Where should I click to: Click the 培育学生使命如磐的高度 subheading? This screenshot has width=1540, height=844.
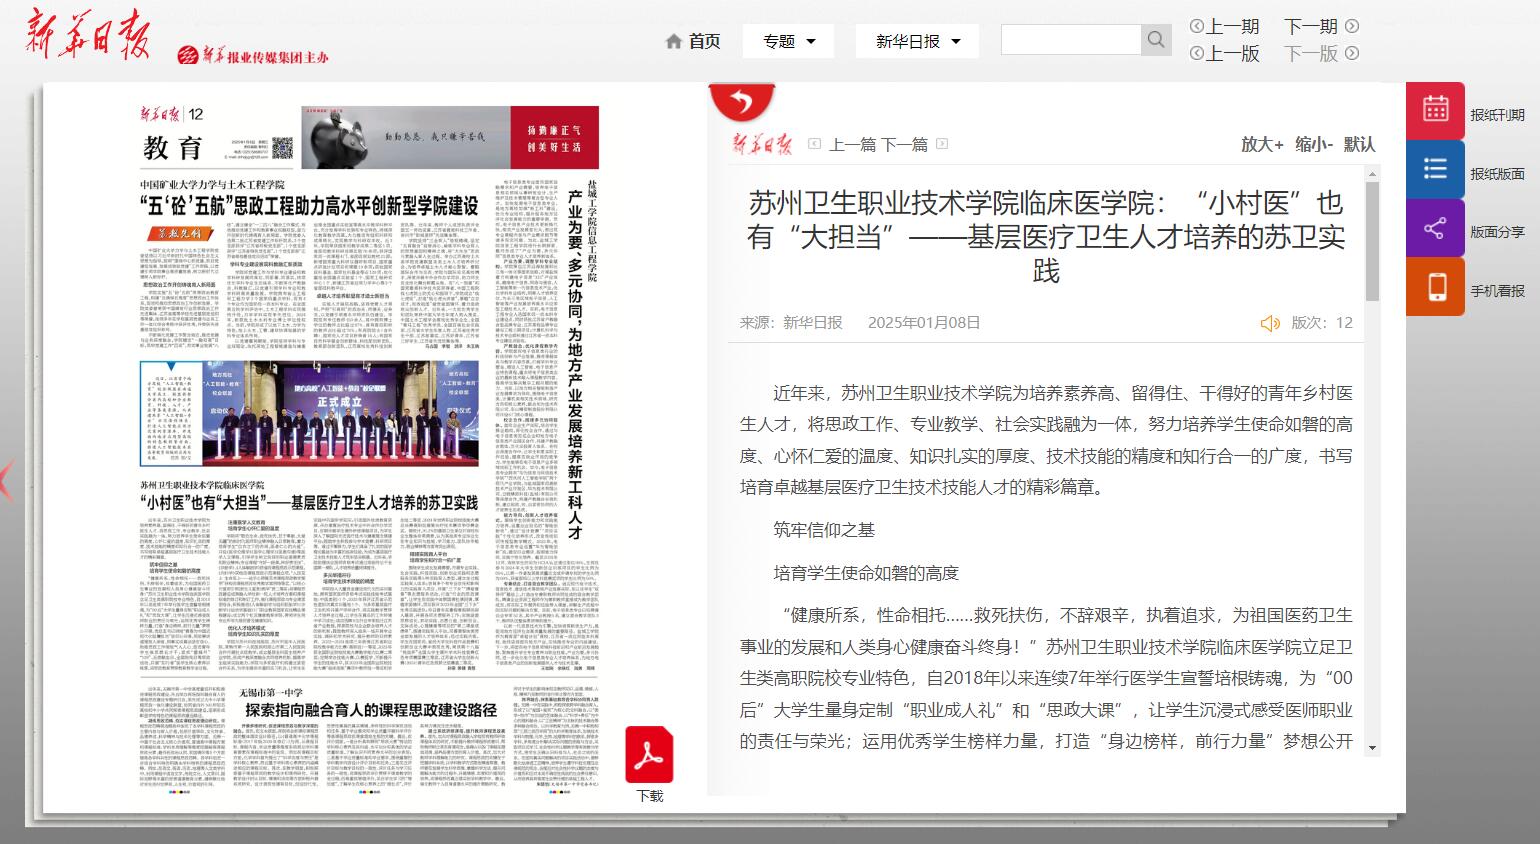[866, 573]
